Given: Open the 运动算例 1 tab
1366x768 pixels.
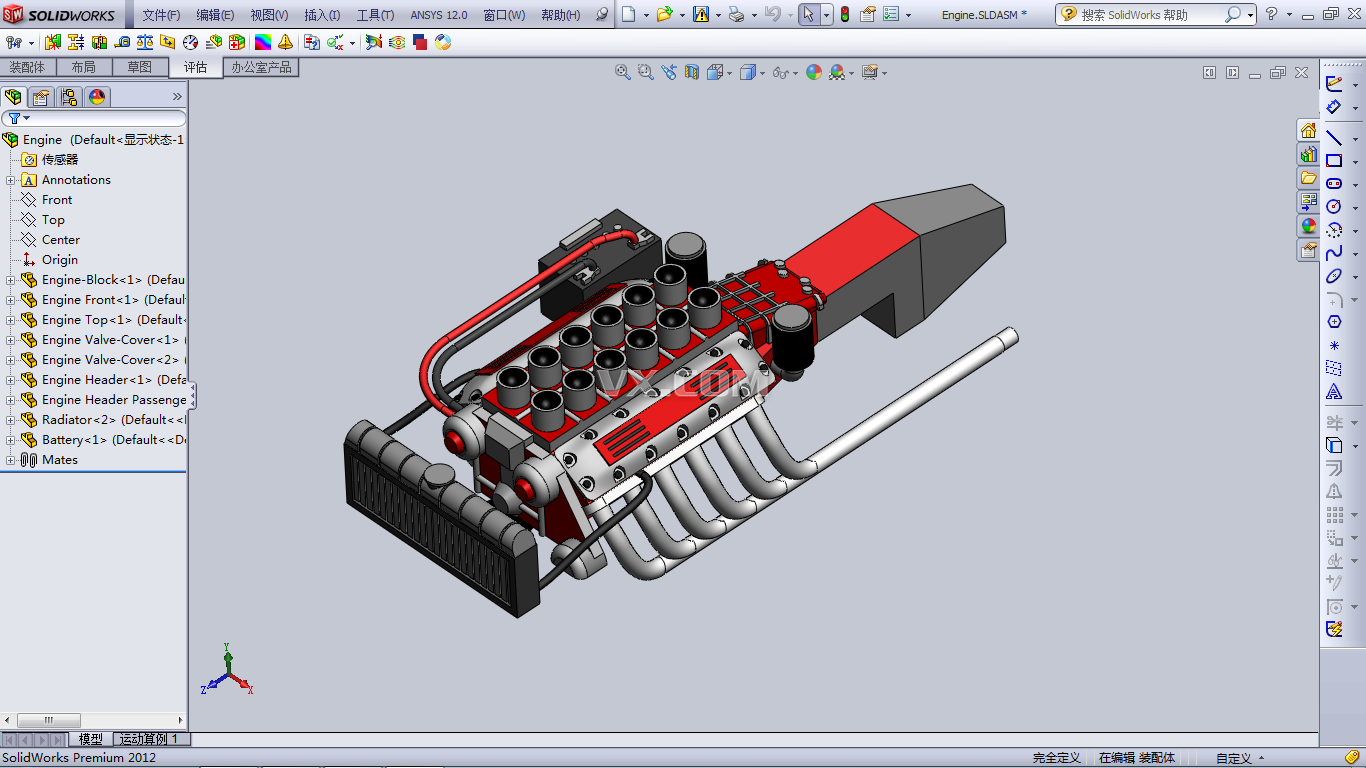Looking at the screenshot, I should tap(149, 739).
